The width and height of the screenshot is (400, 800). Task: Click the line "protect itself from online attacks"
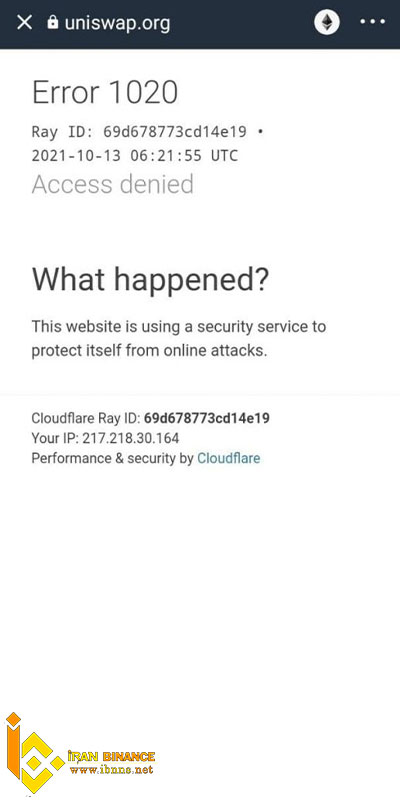pos(149,351)
